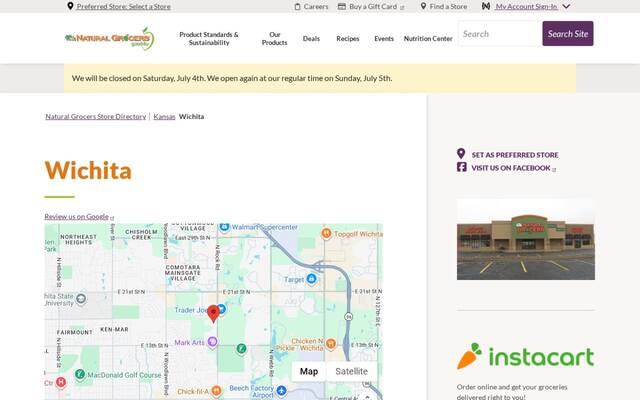Click the Chicken N Pickle marker

click(x=331, y=343)
